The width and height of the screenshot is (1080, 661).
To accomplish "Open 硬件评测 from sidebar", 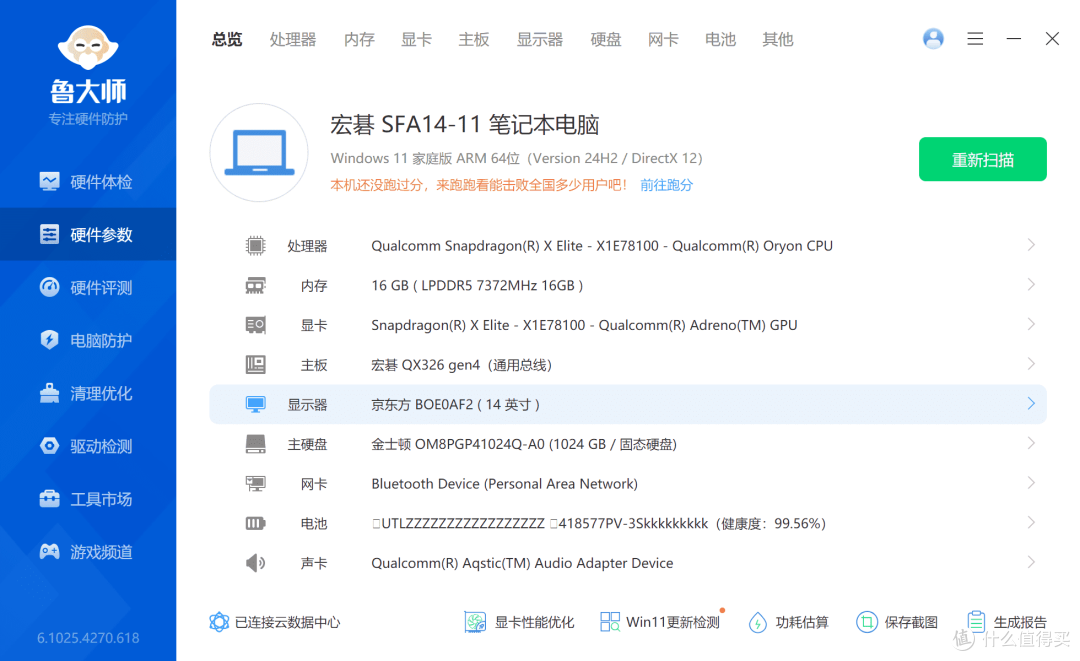I will [x=87, y=288].
